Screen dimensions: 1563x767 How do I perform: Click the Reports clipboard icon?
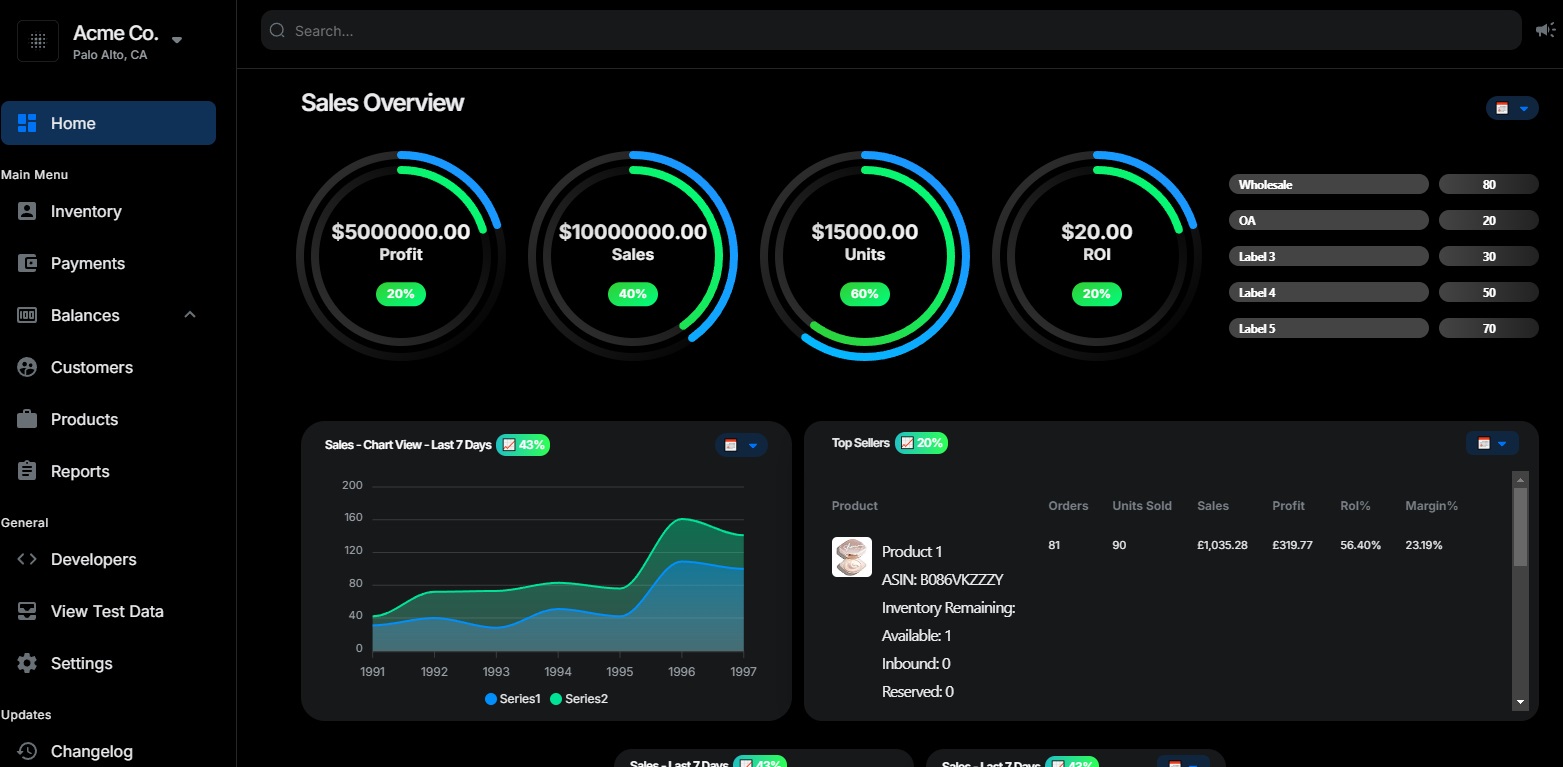(x=27, y=471)
